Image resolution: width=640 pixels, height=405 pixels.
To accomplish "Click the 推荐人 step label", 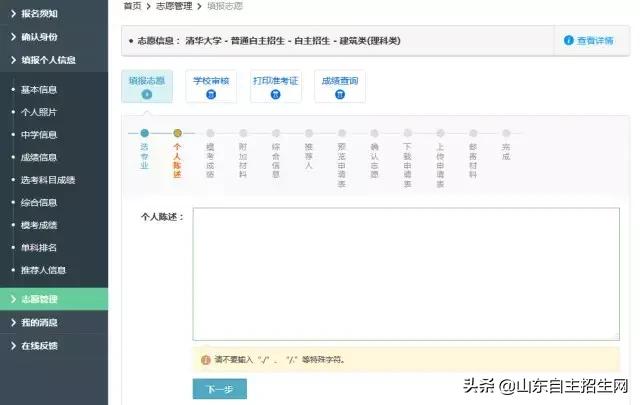I will coord(309,156).
